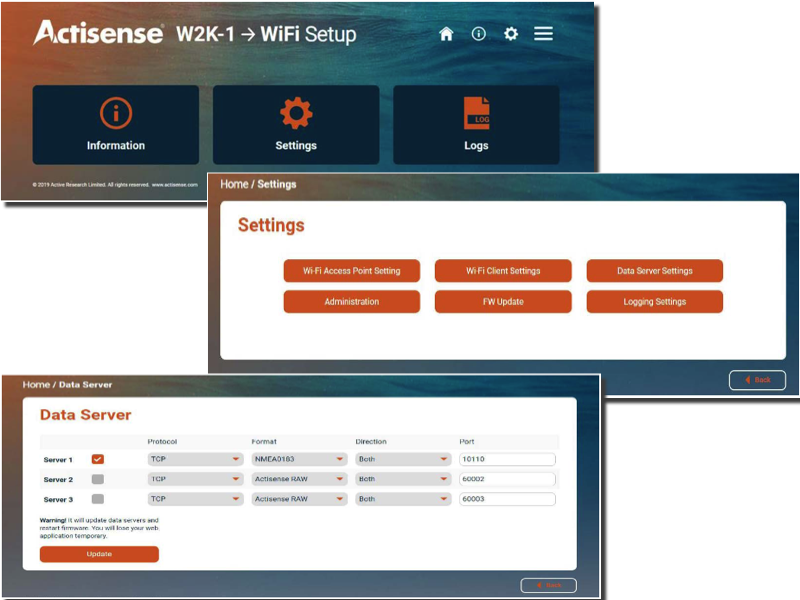
Task: Click the Format column header
Action: click(264, 441)
